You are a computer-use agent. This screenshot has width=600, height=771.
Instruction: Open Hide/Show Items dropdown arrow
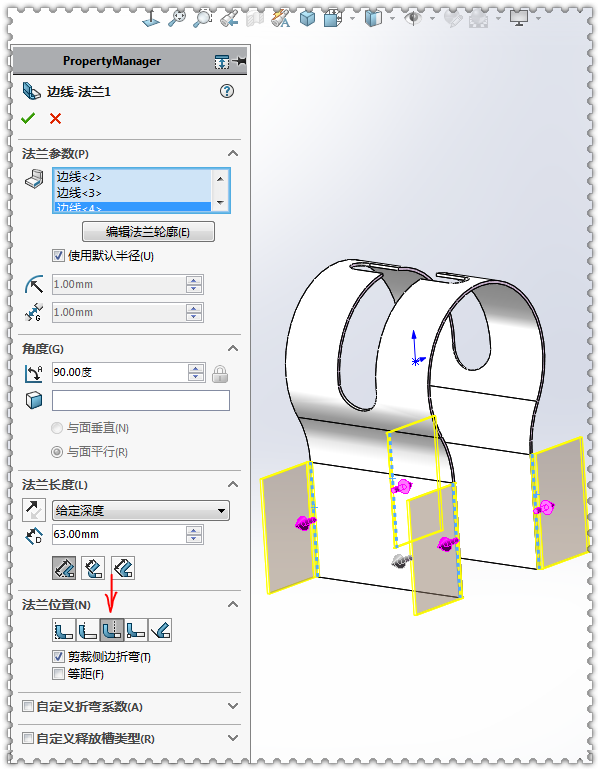[432, 19]
